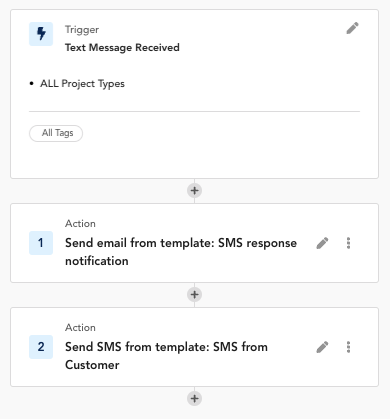This screenshot has height=419, width=390.
Task: Edit the Send email from template action
Action: tap(322, 243)
